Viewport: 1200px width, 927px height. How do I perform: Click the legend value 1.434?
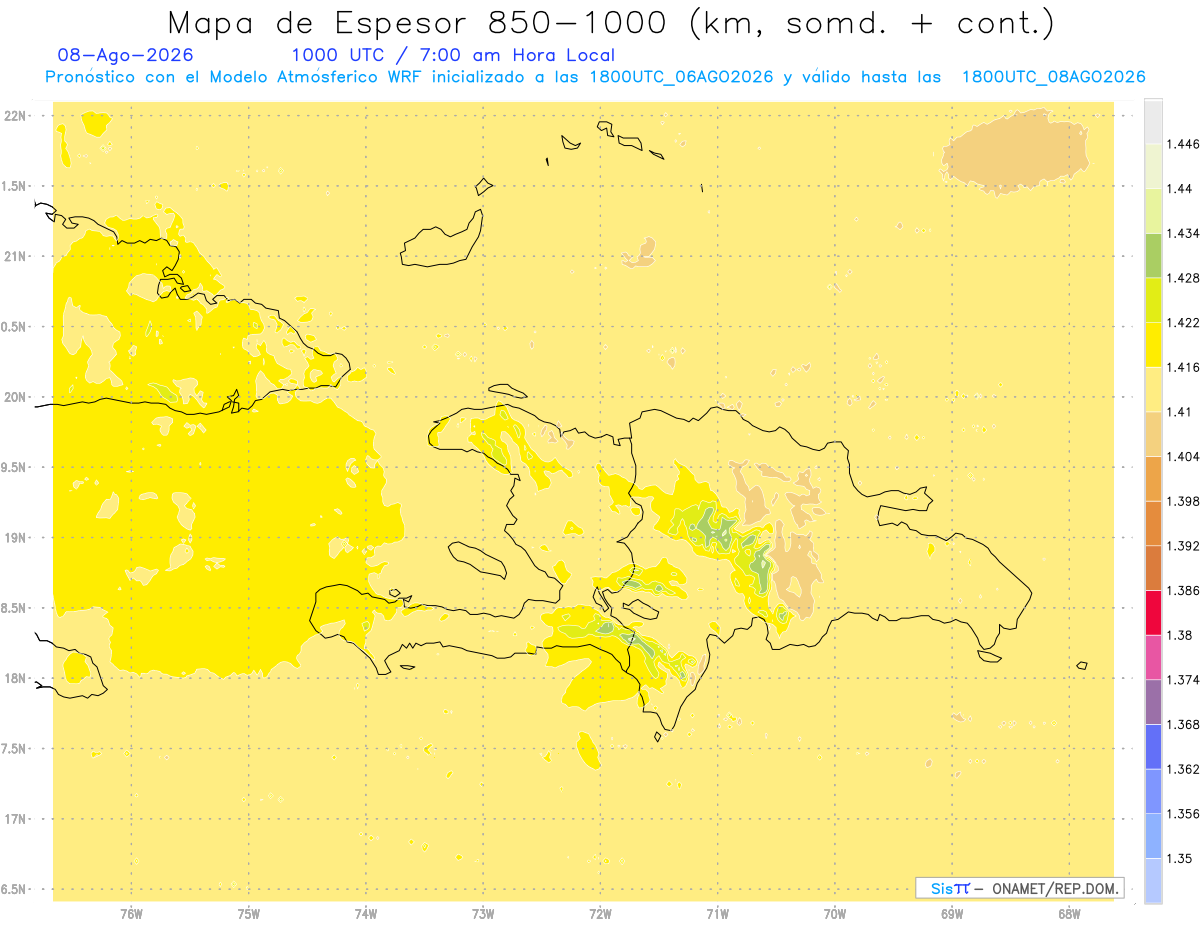(x=1182, y=233)
